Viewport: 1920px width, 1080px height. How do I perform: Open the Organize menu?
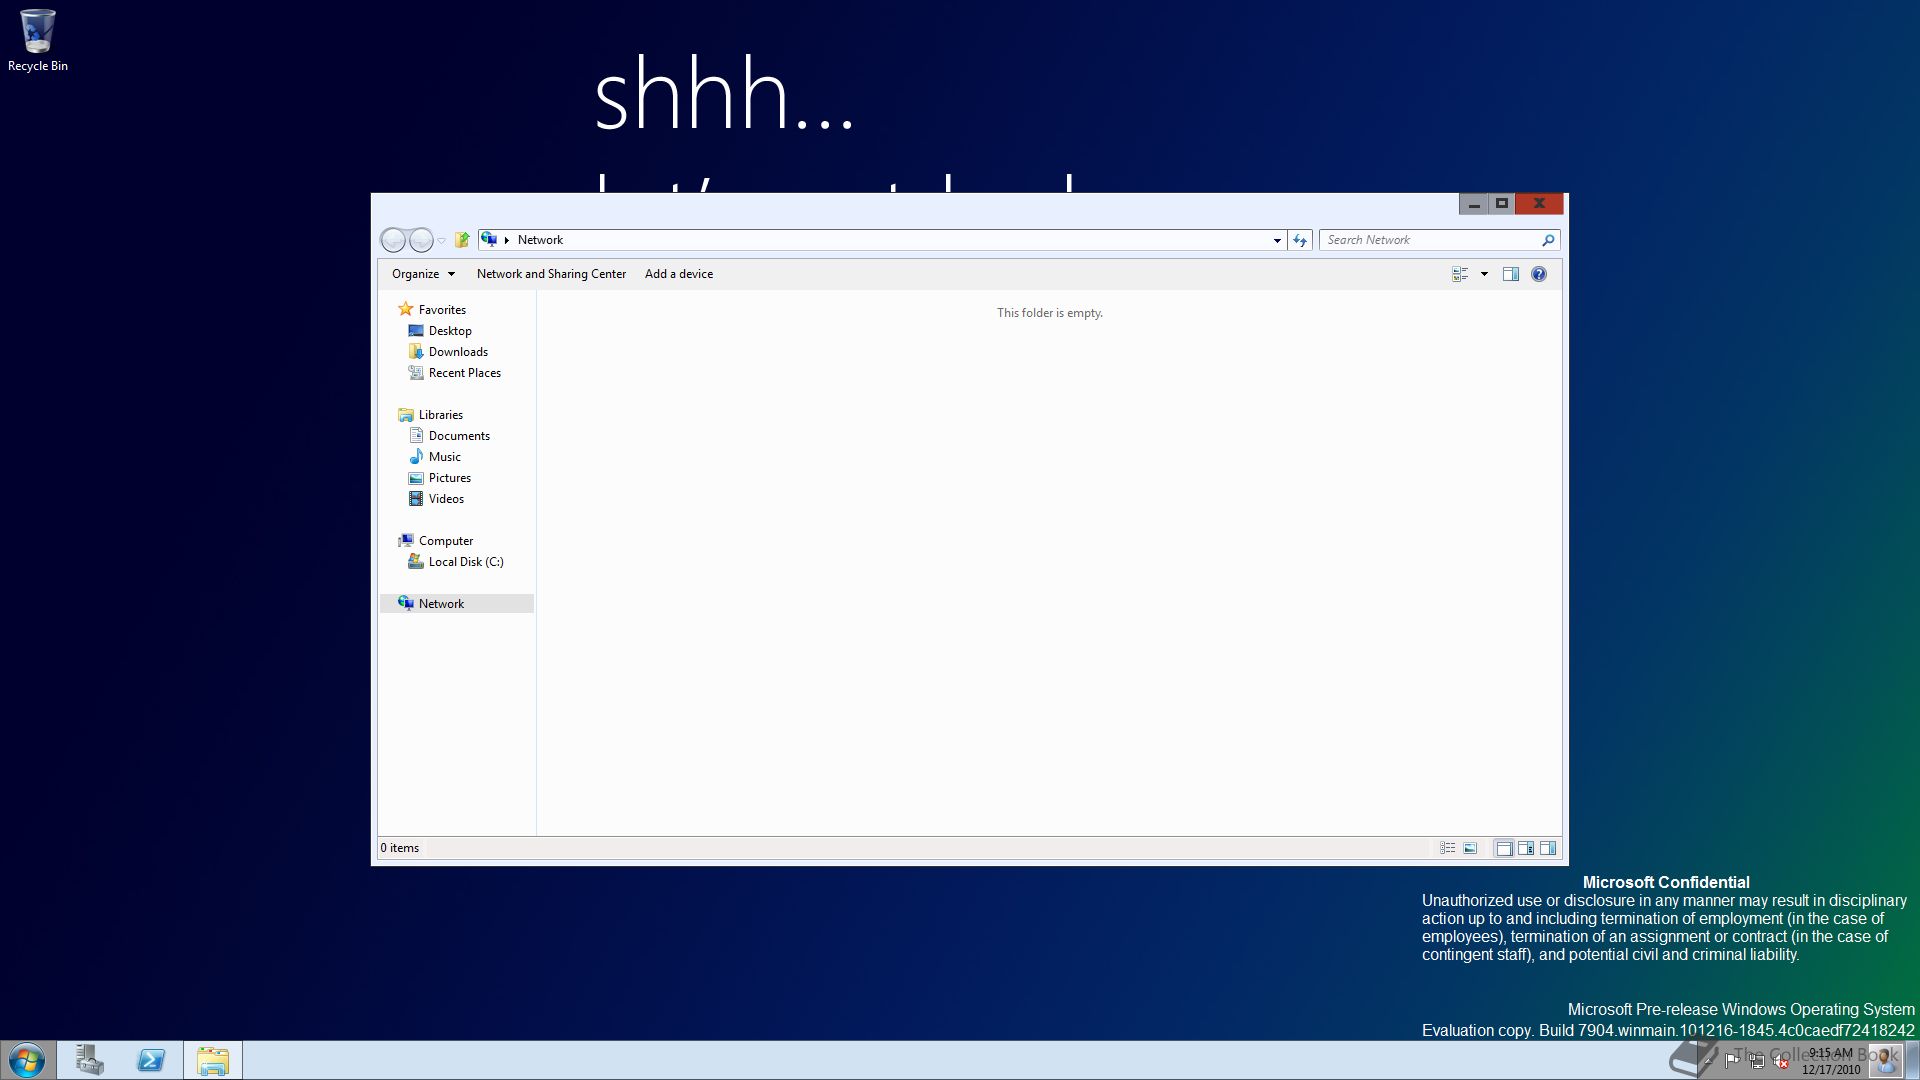[x=423, y=274]
